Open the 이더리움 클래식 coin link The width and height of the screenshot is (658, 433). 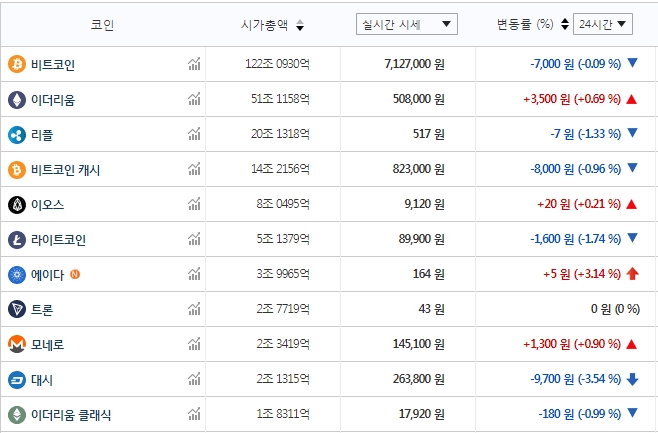coord(72,414)
